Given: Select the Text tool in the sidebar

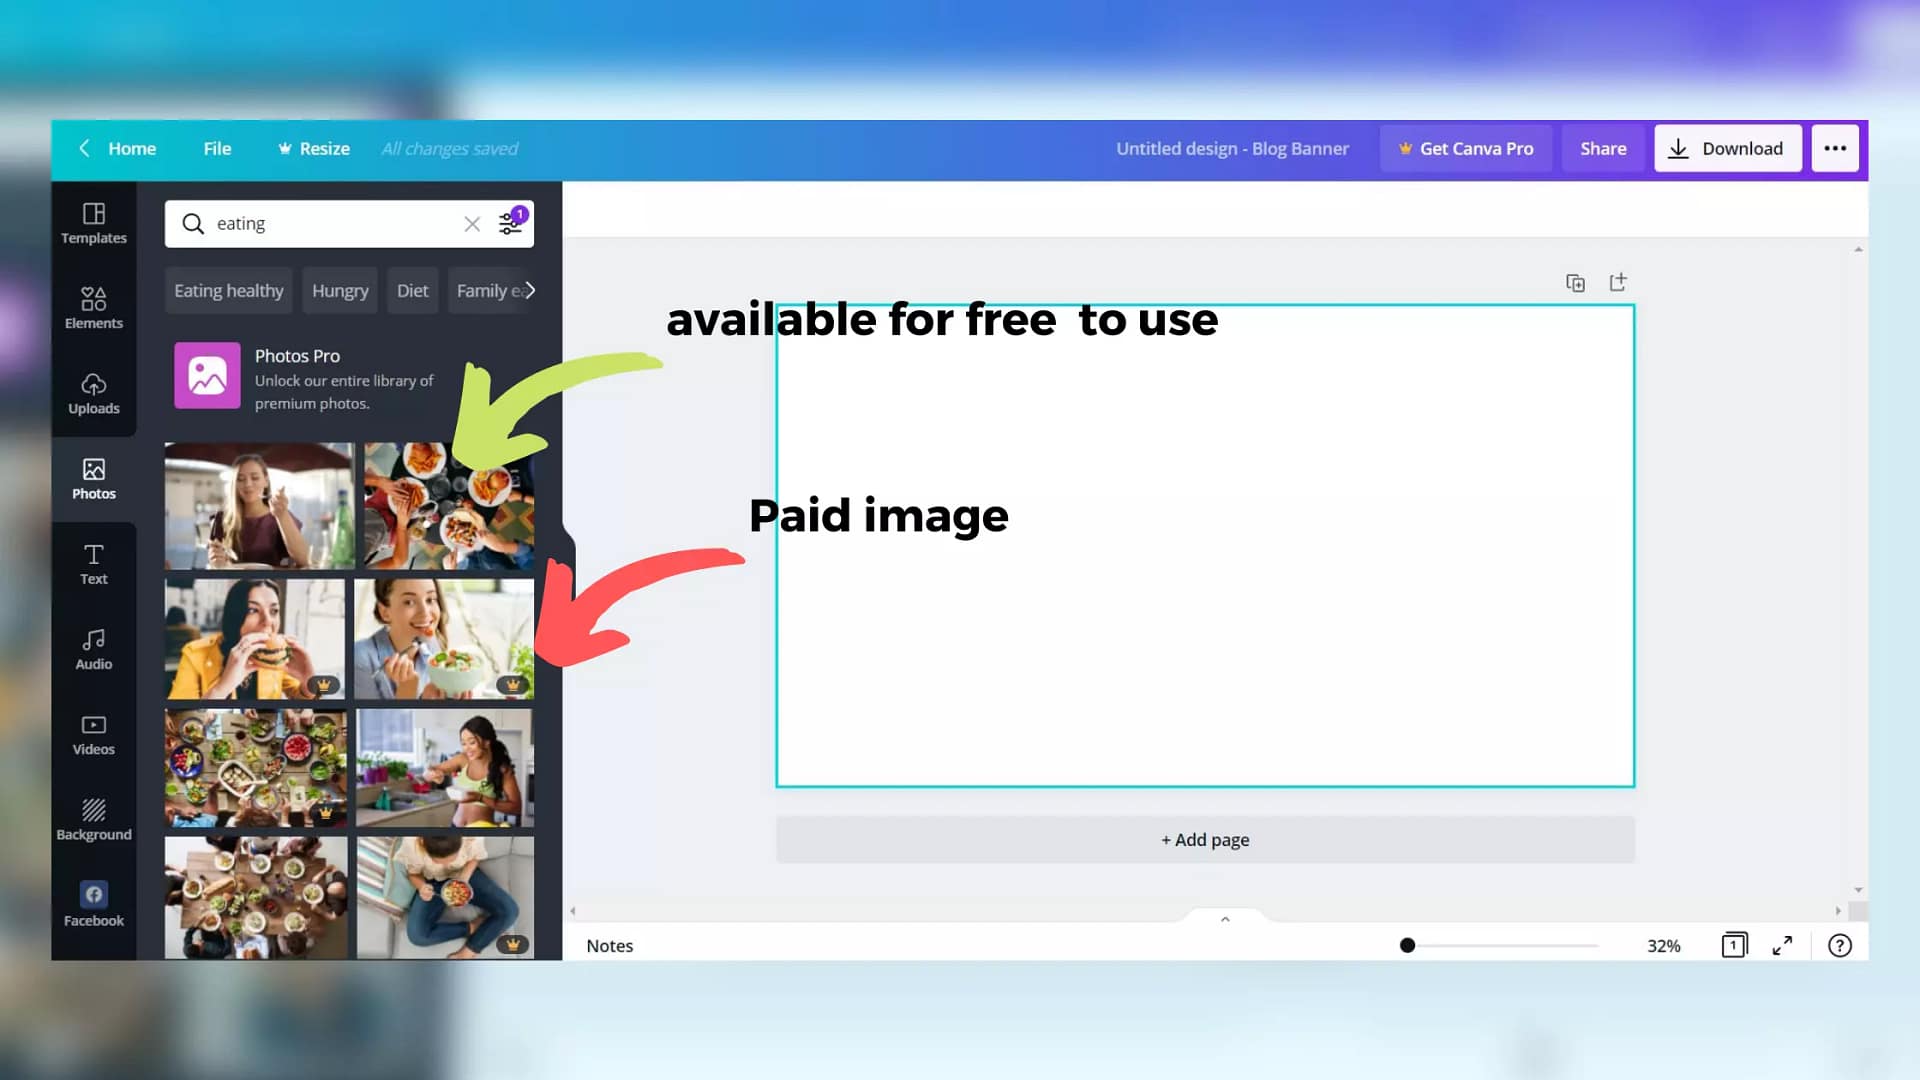Looking at the screenshot, I should [93, 564].
